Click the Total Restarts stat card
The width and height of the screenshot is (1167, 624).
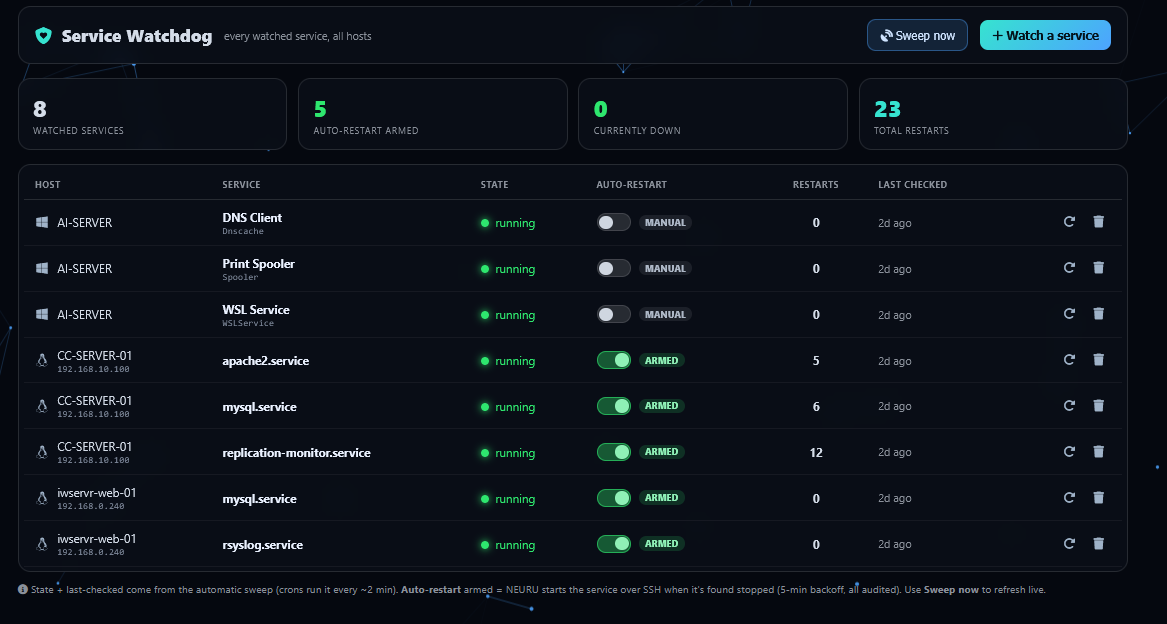(993, 114)
